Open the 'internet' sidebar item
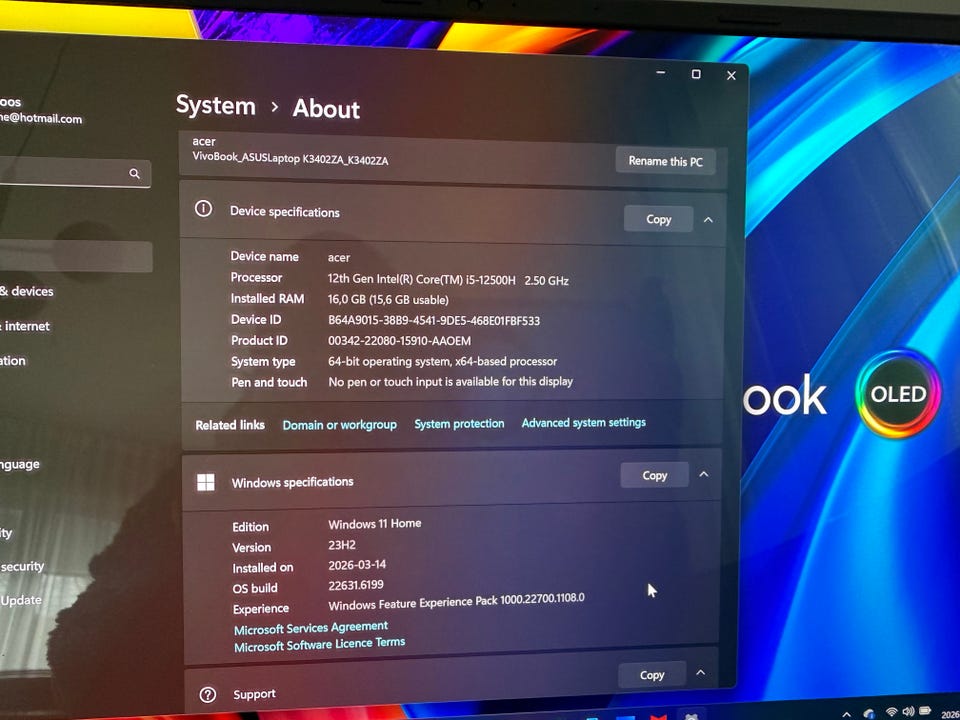This screenshot has height=720, width=960. [x=26, y=326]
